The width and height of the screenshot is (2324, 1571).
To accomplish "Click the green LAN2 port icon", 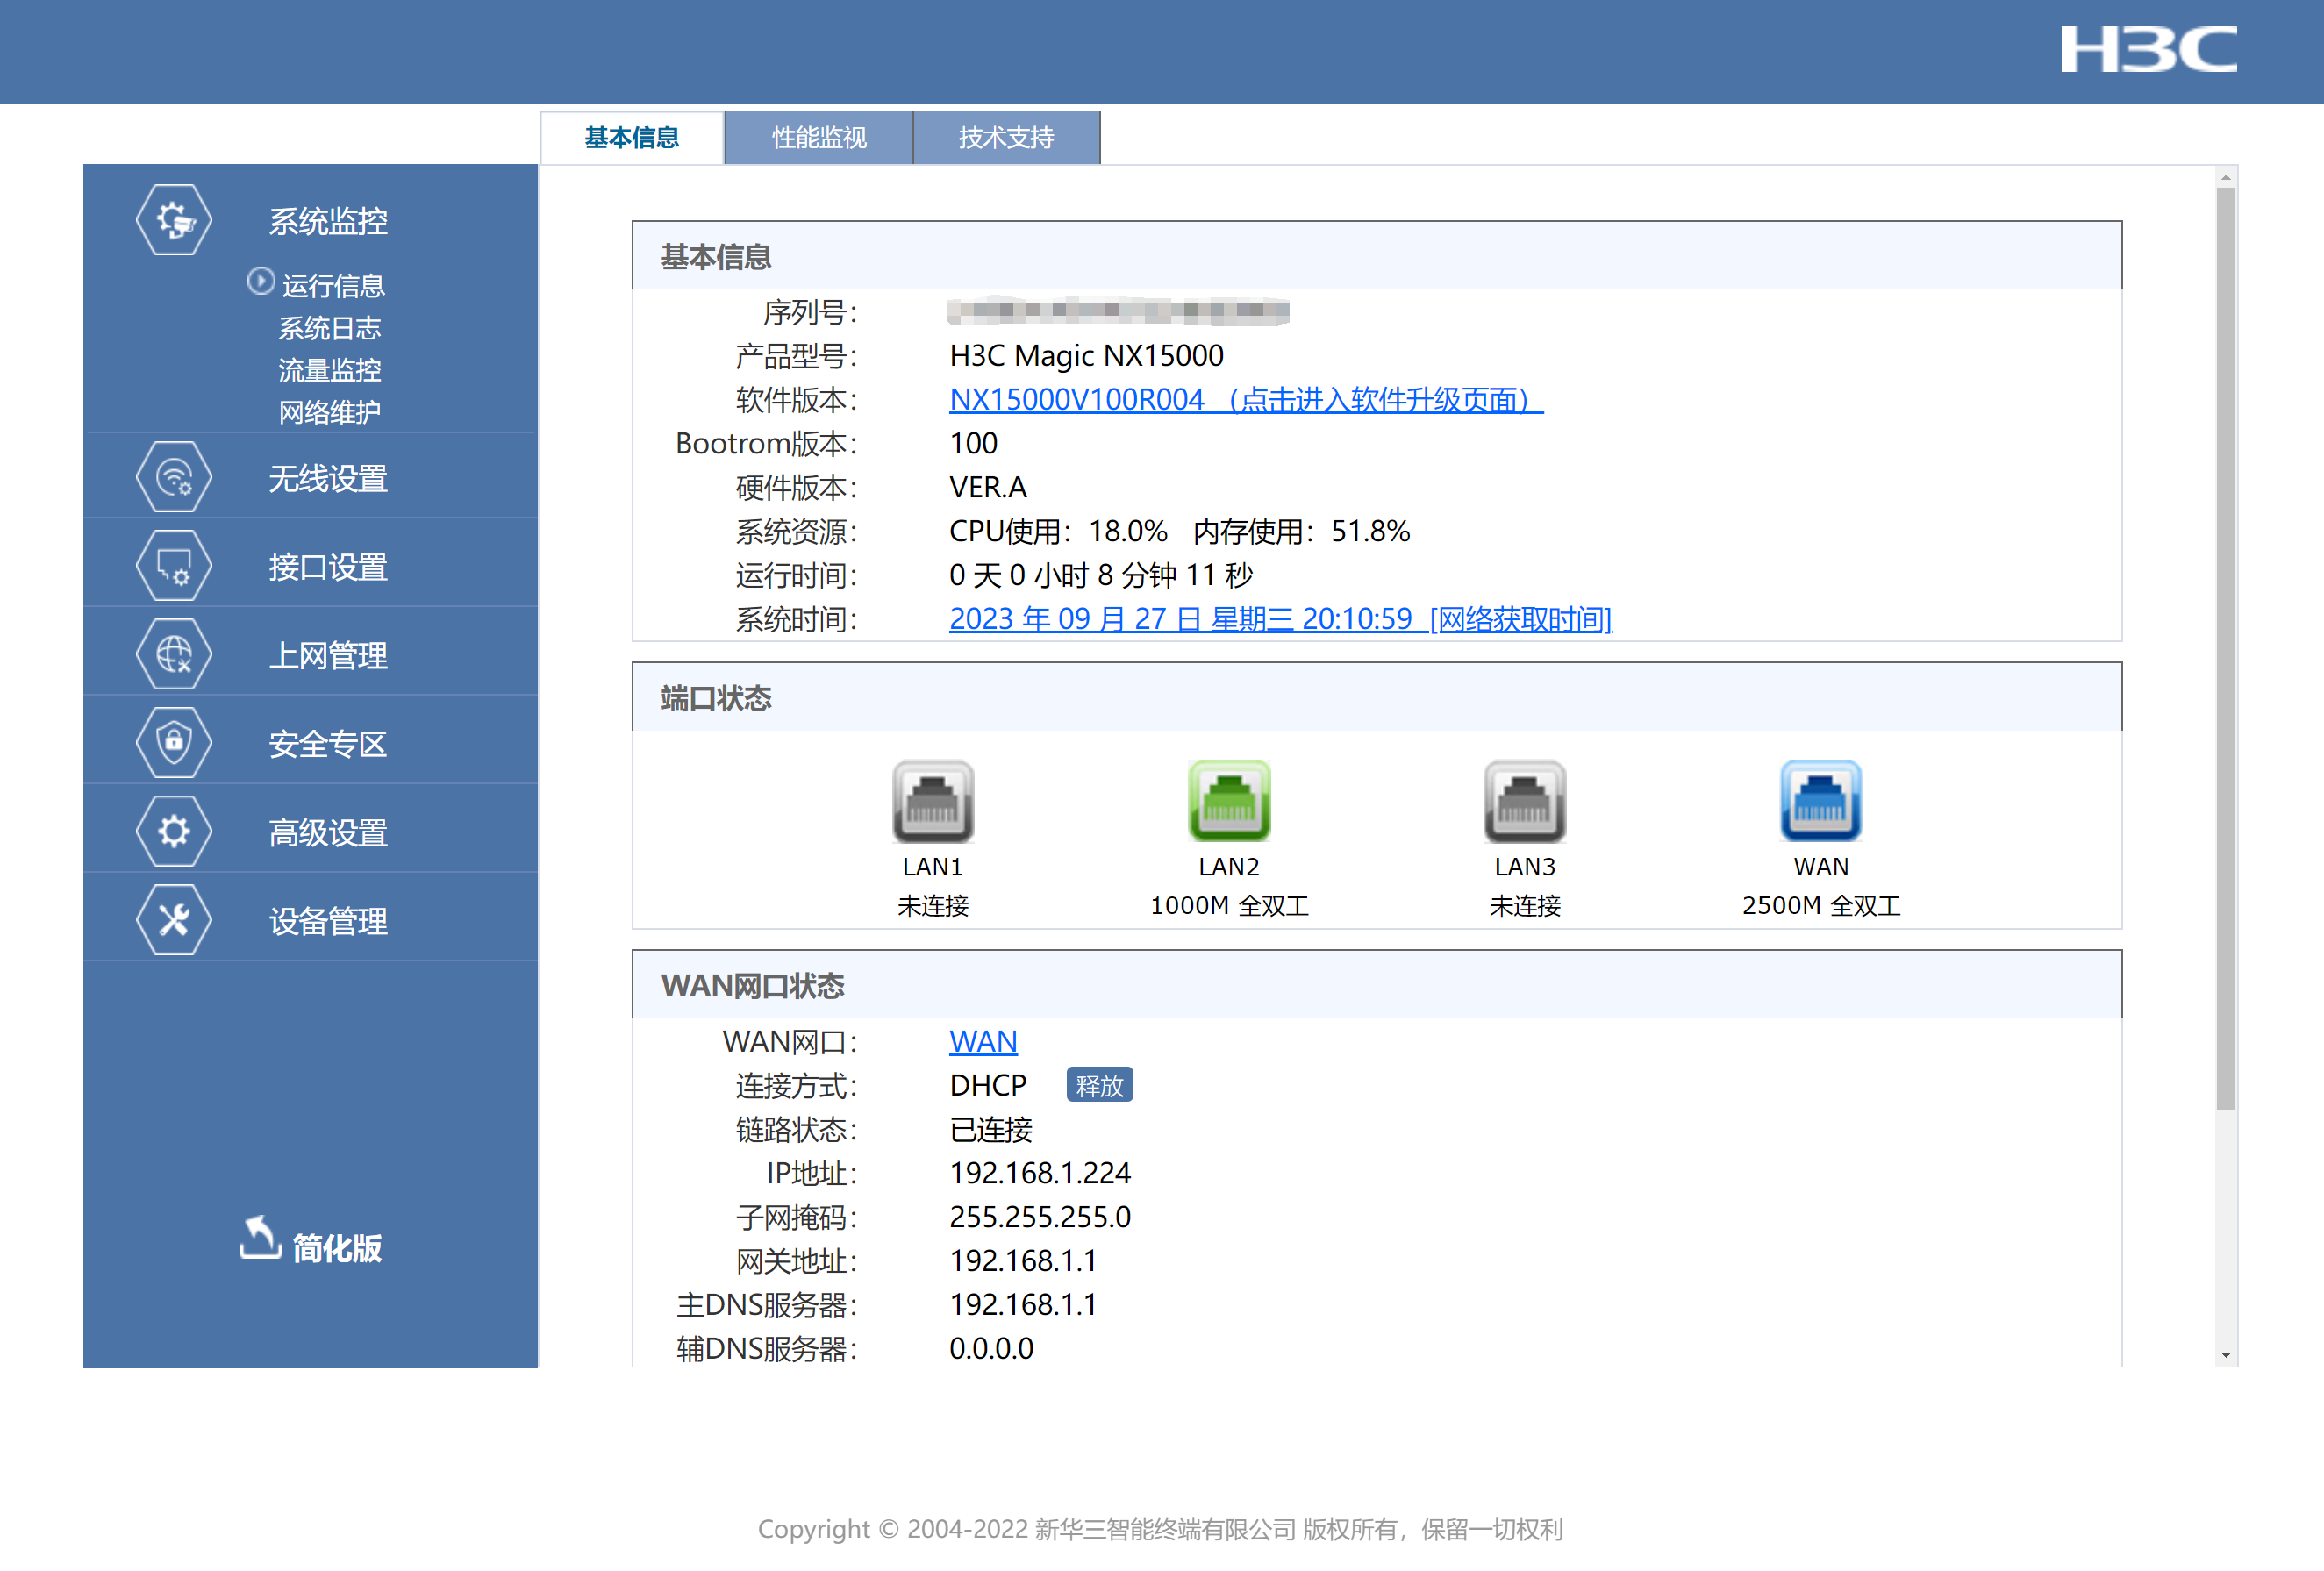I will 1229,801.
